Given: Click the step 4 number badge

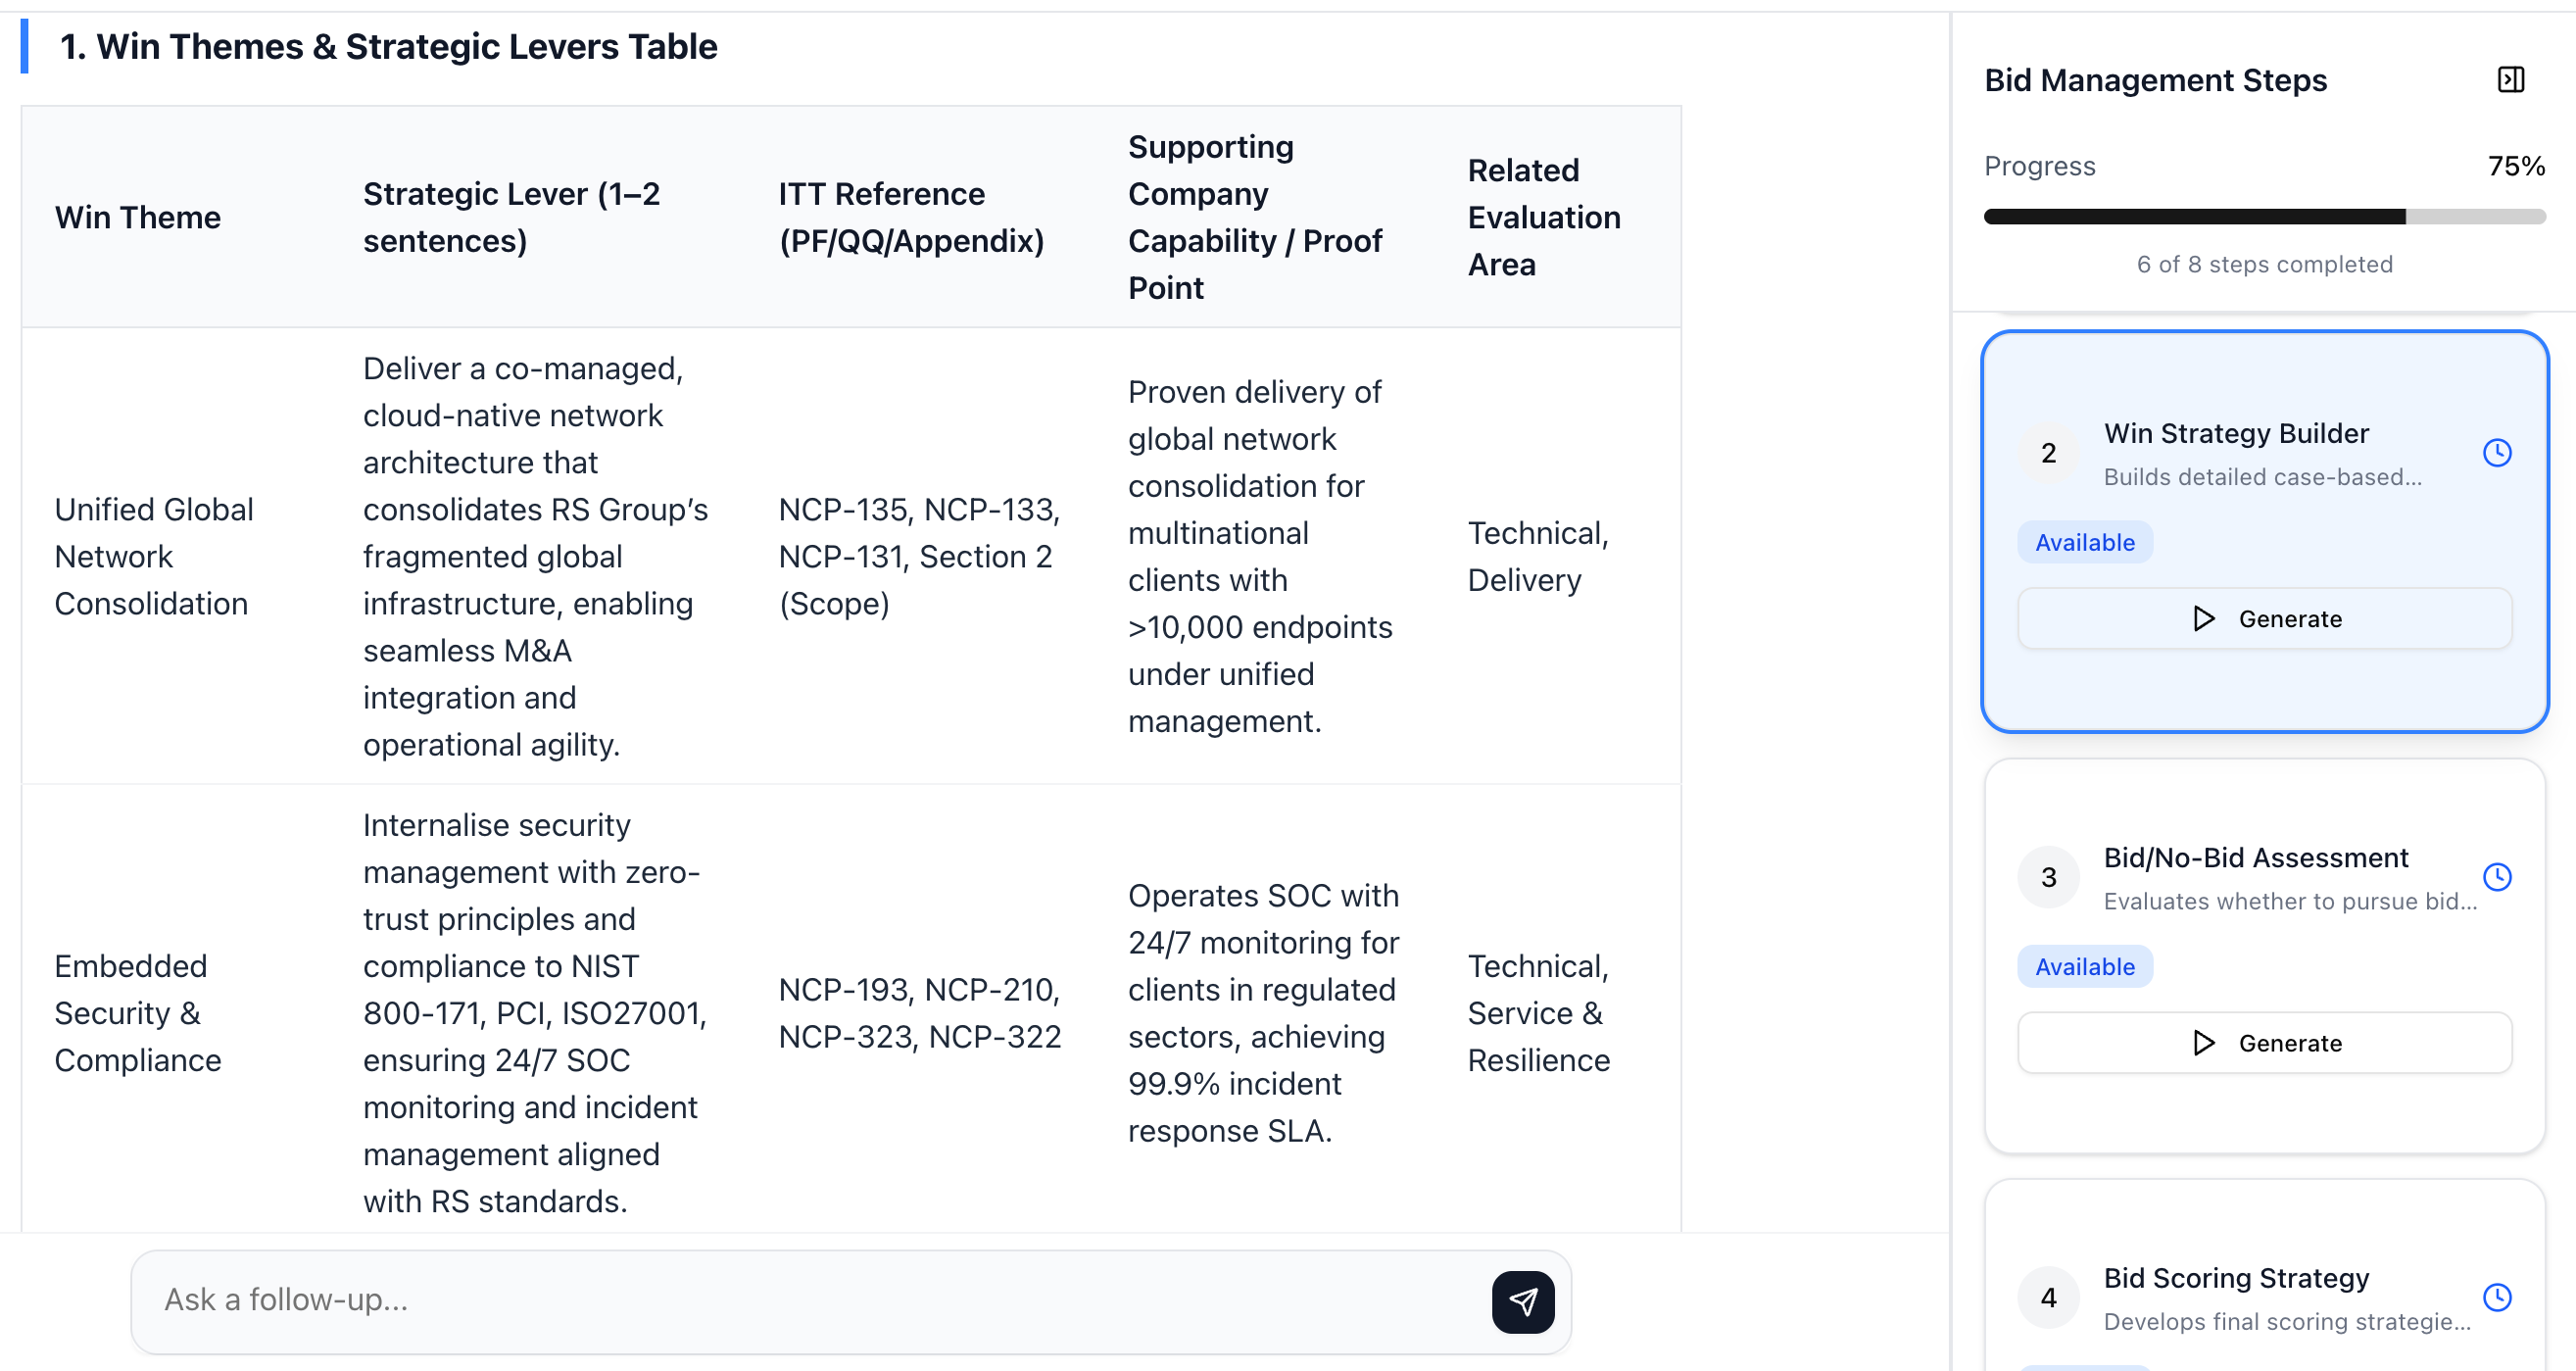Looking at the screenshot, I should click(x=2048, y=1297).
